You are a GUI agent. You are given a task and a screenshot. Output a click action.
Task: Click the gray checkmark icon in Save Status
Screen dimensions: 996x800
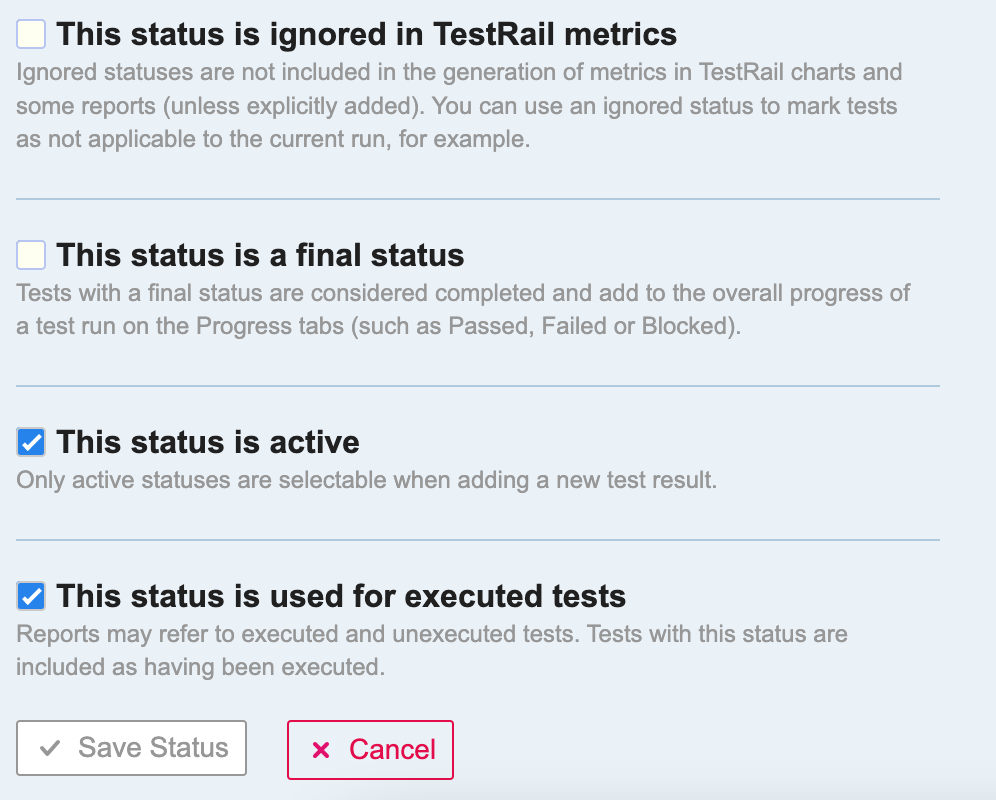click(49, 748)
